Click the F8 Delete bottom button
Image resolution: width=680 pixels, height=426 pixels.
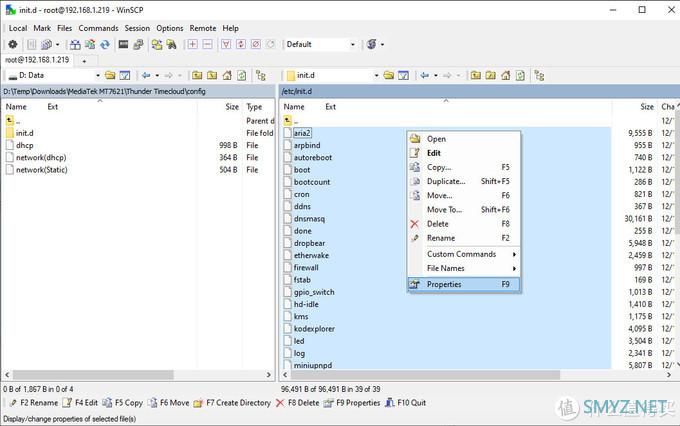pos(298,403)
